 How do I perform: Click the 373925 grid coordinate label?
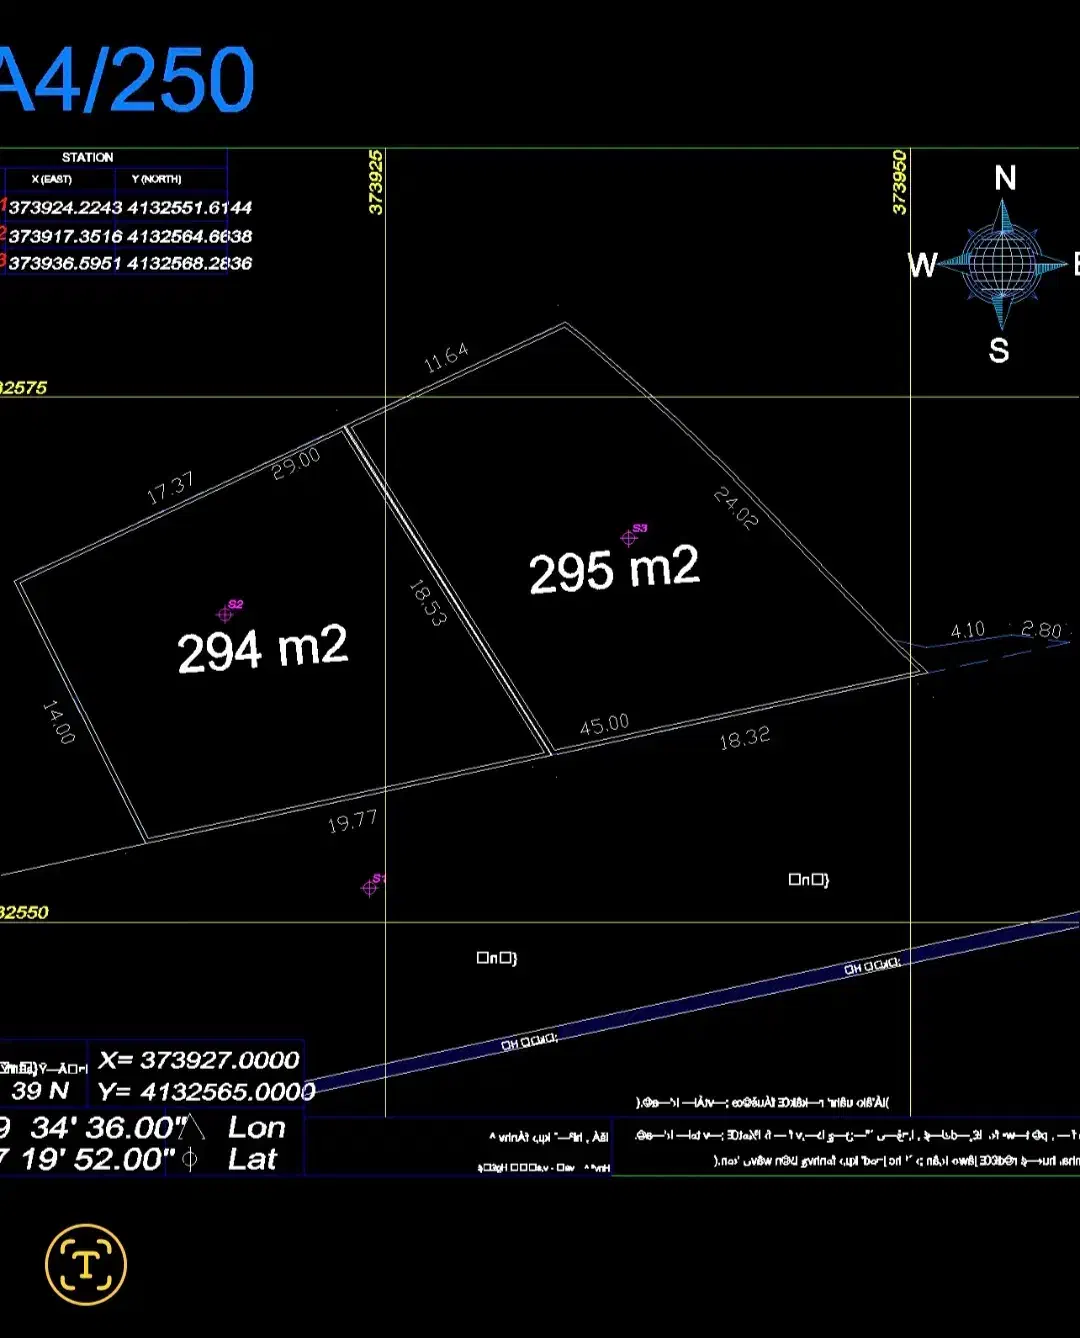pos(376,182)
